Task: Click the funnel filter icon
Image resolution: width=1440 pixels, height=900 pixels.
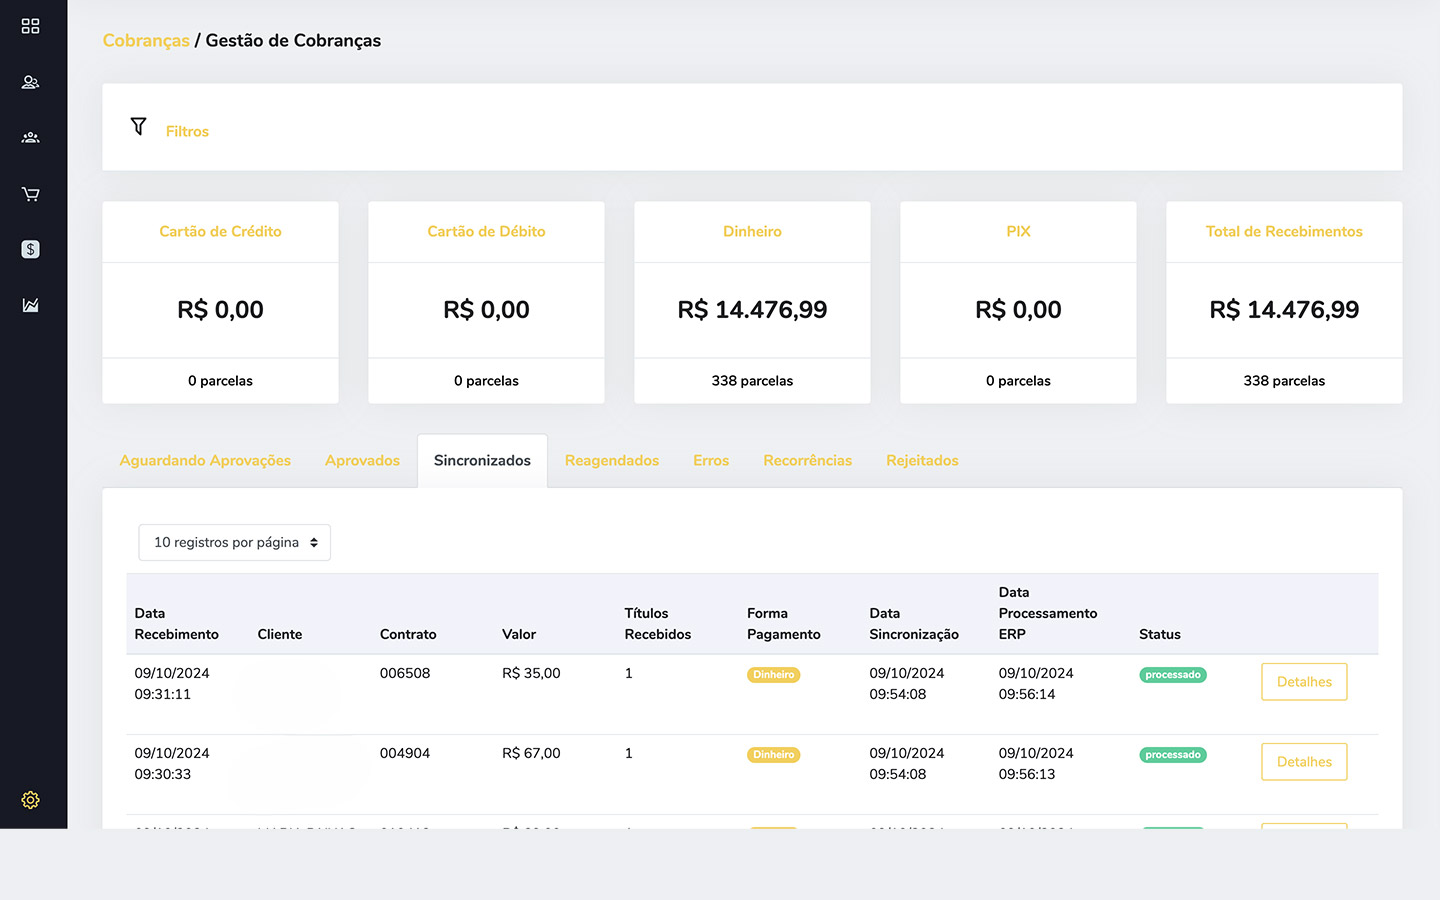Action: click(x=139, y=127)
